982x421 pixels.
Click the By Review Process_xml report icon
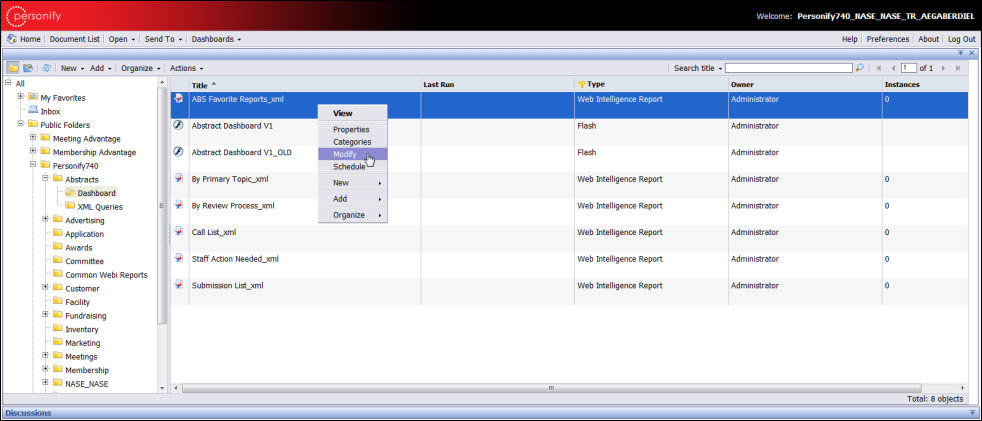(178, 205)
